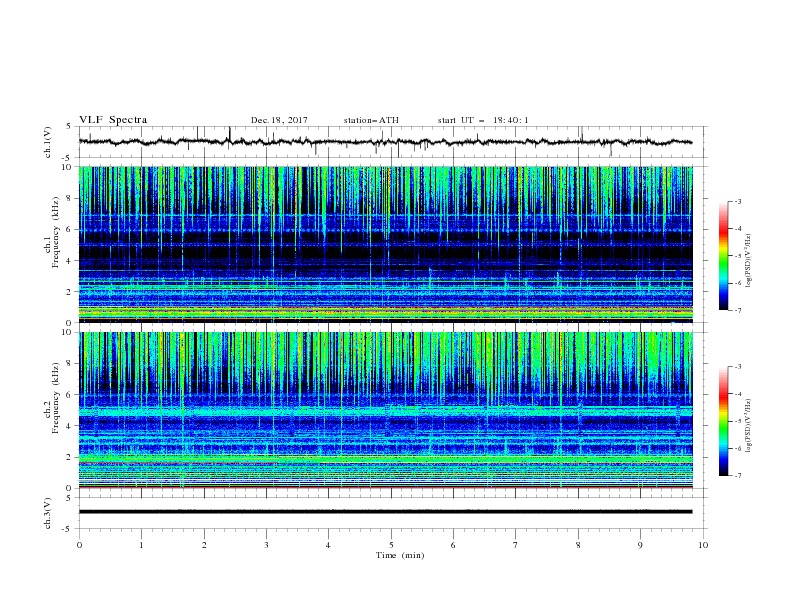
Task: Click the "8" tick on the time axis
Action: pos(578,545)
